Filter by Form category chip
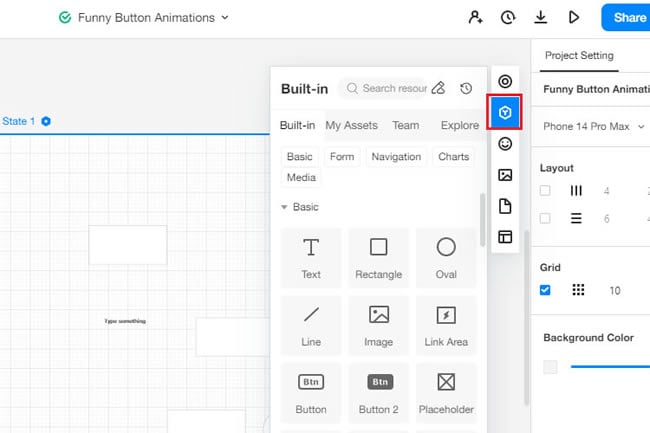Screen dimensions: 650x433 pos(342,157)
